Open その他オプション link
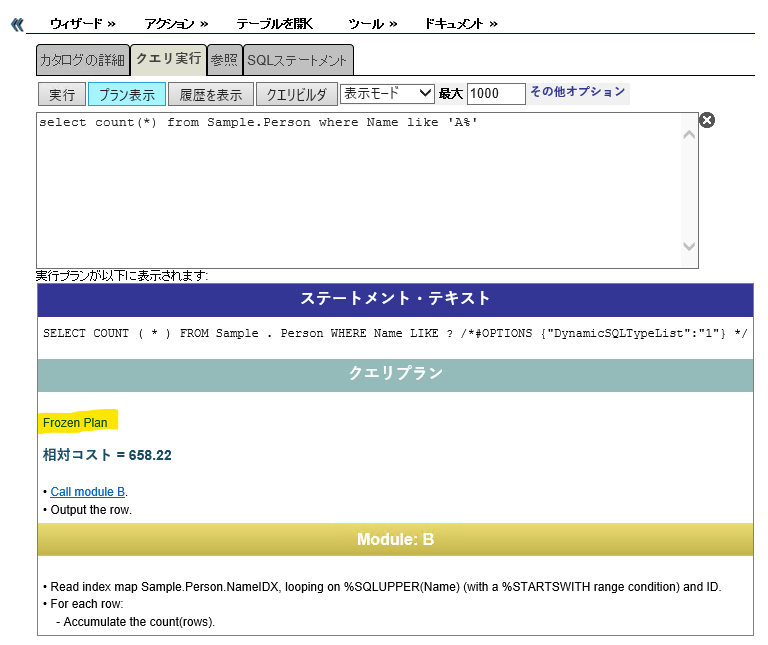 (x=577, y=92)
